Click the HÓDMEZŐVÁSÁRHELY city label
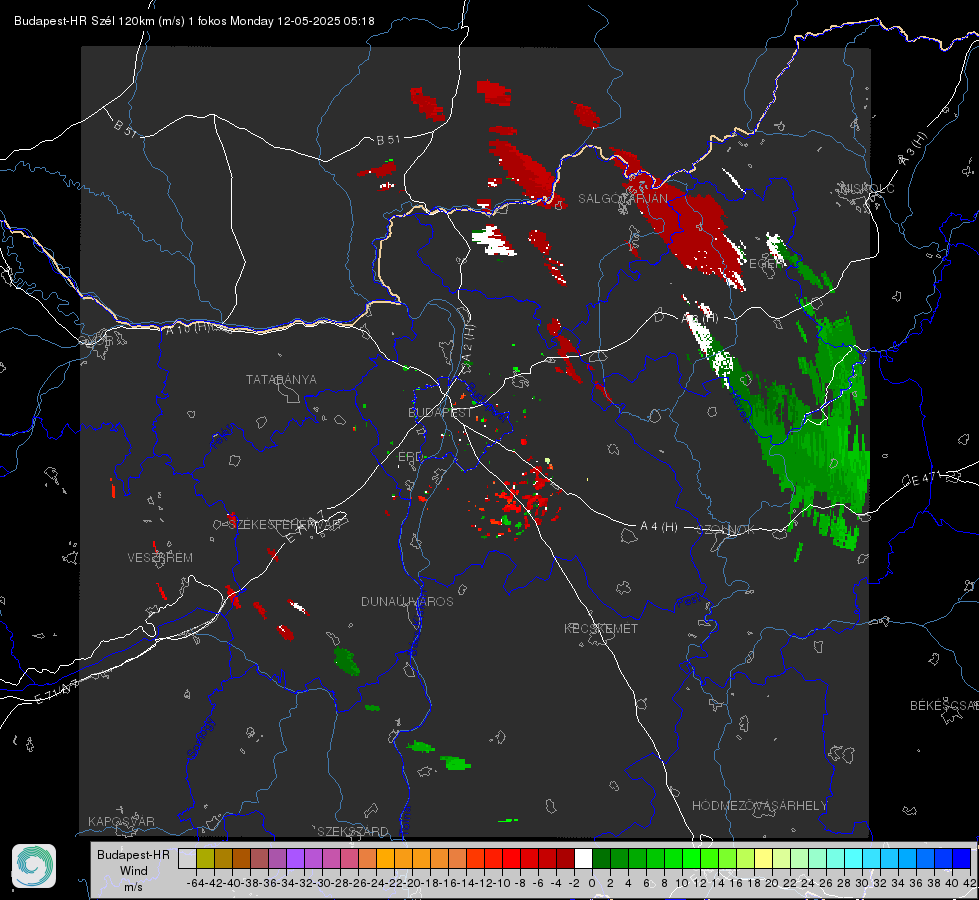979x900 pixels. pyautogui.click(x=759, y=805)
